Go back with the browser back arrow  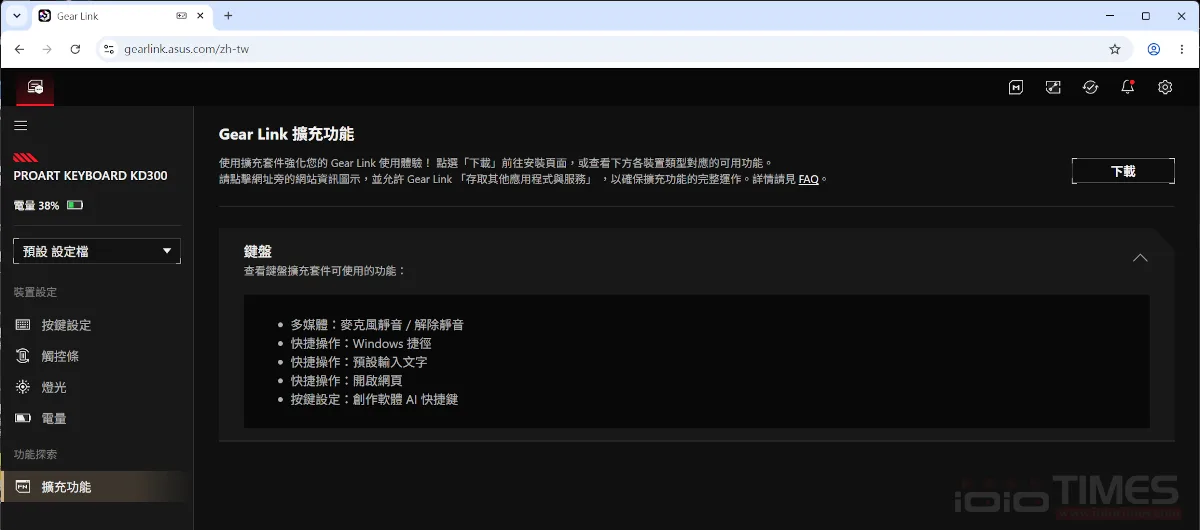(20, 49)
